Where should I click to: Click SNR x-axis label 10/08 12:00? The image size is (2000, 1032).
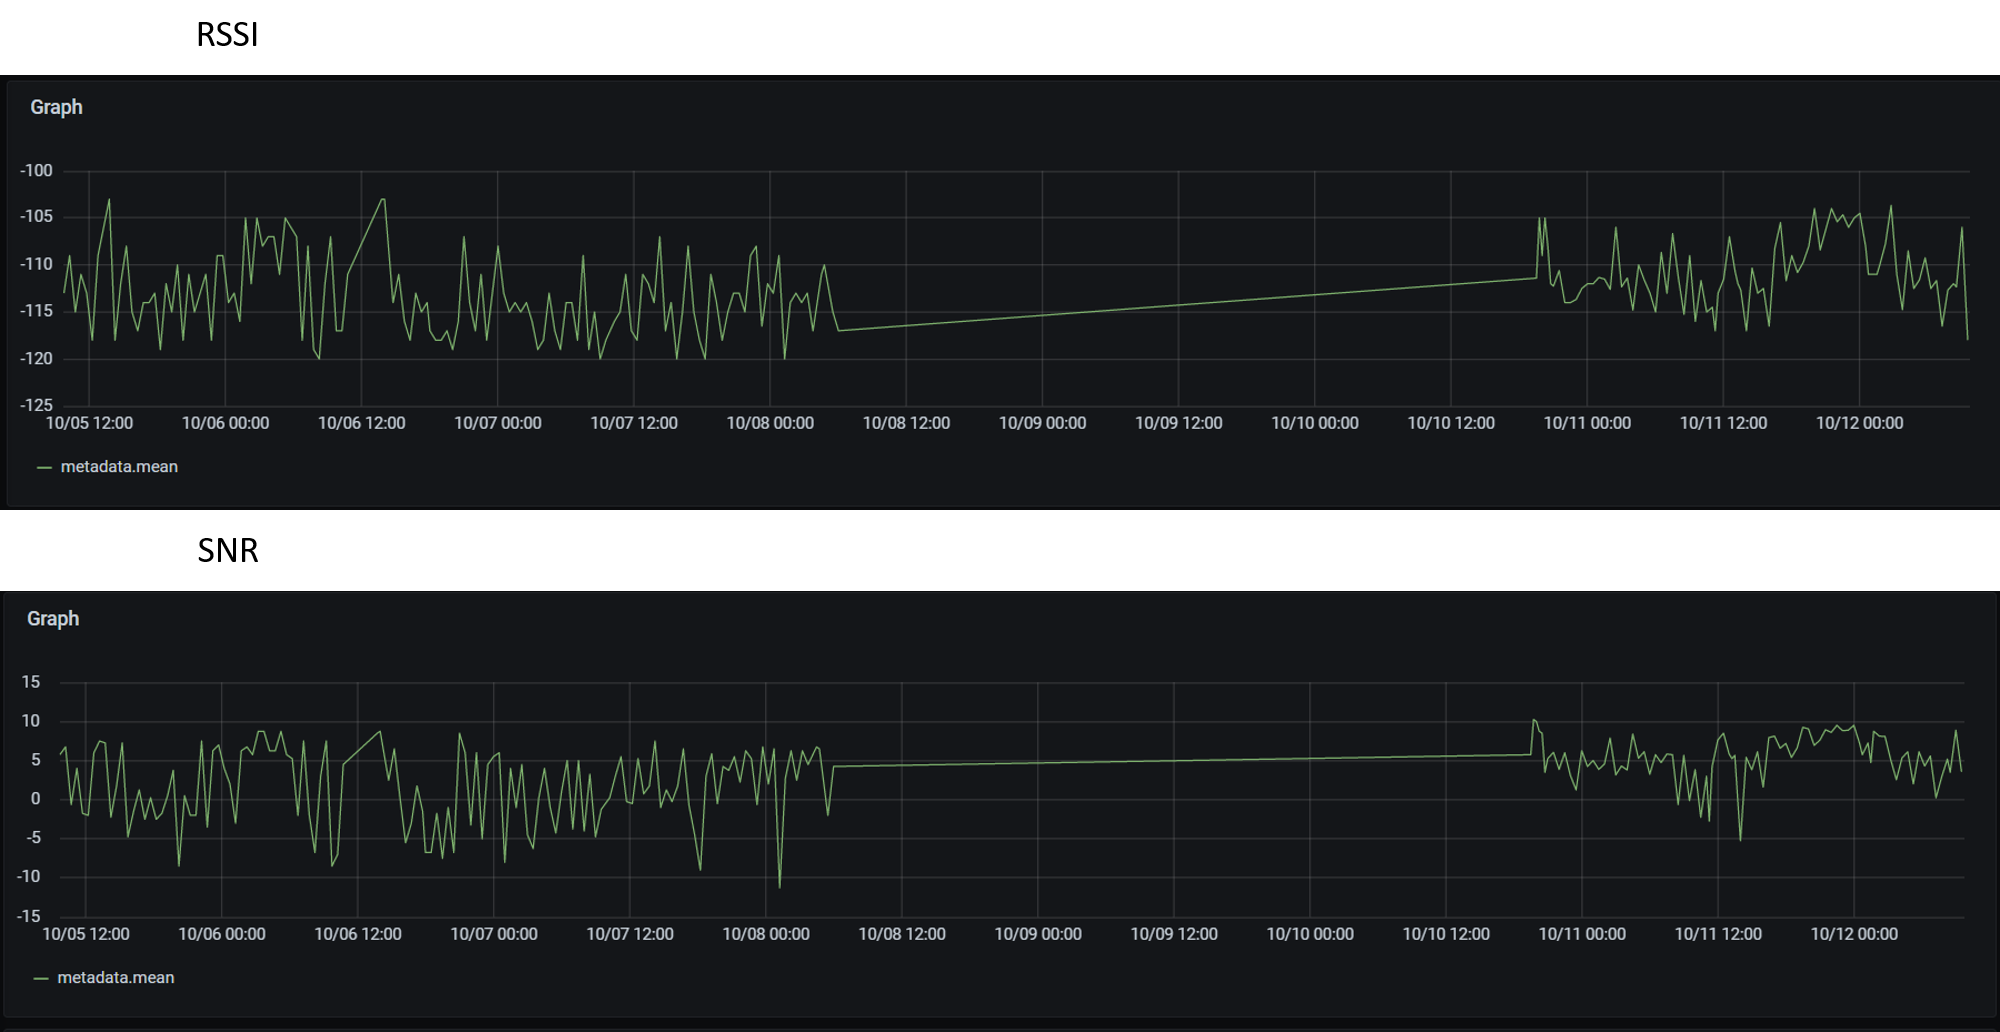pos(902,934)
